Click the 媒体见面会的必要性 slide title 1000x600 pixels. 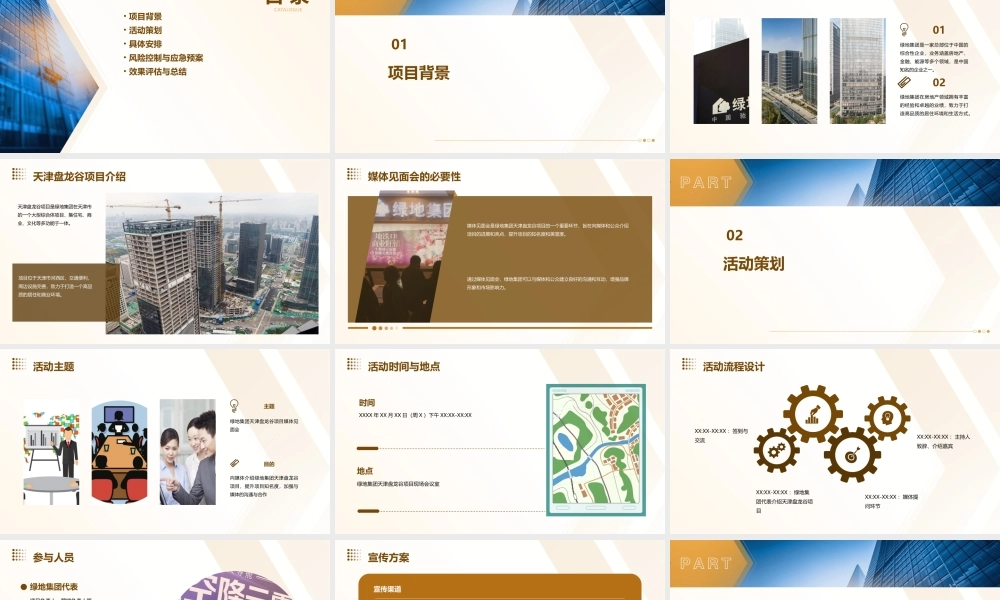414,177
